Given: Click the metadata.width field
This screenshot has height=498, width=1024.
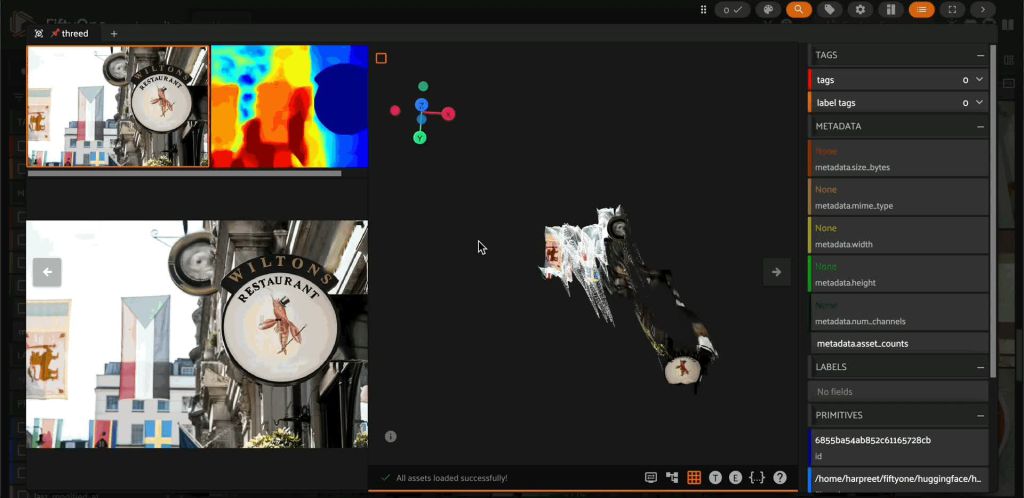Looking at the screenshot, I should coord(898,236).
